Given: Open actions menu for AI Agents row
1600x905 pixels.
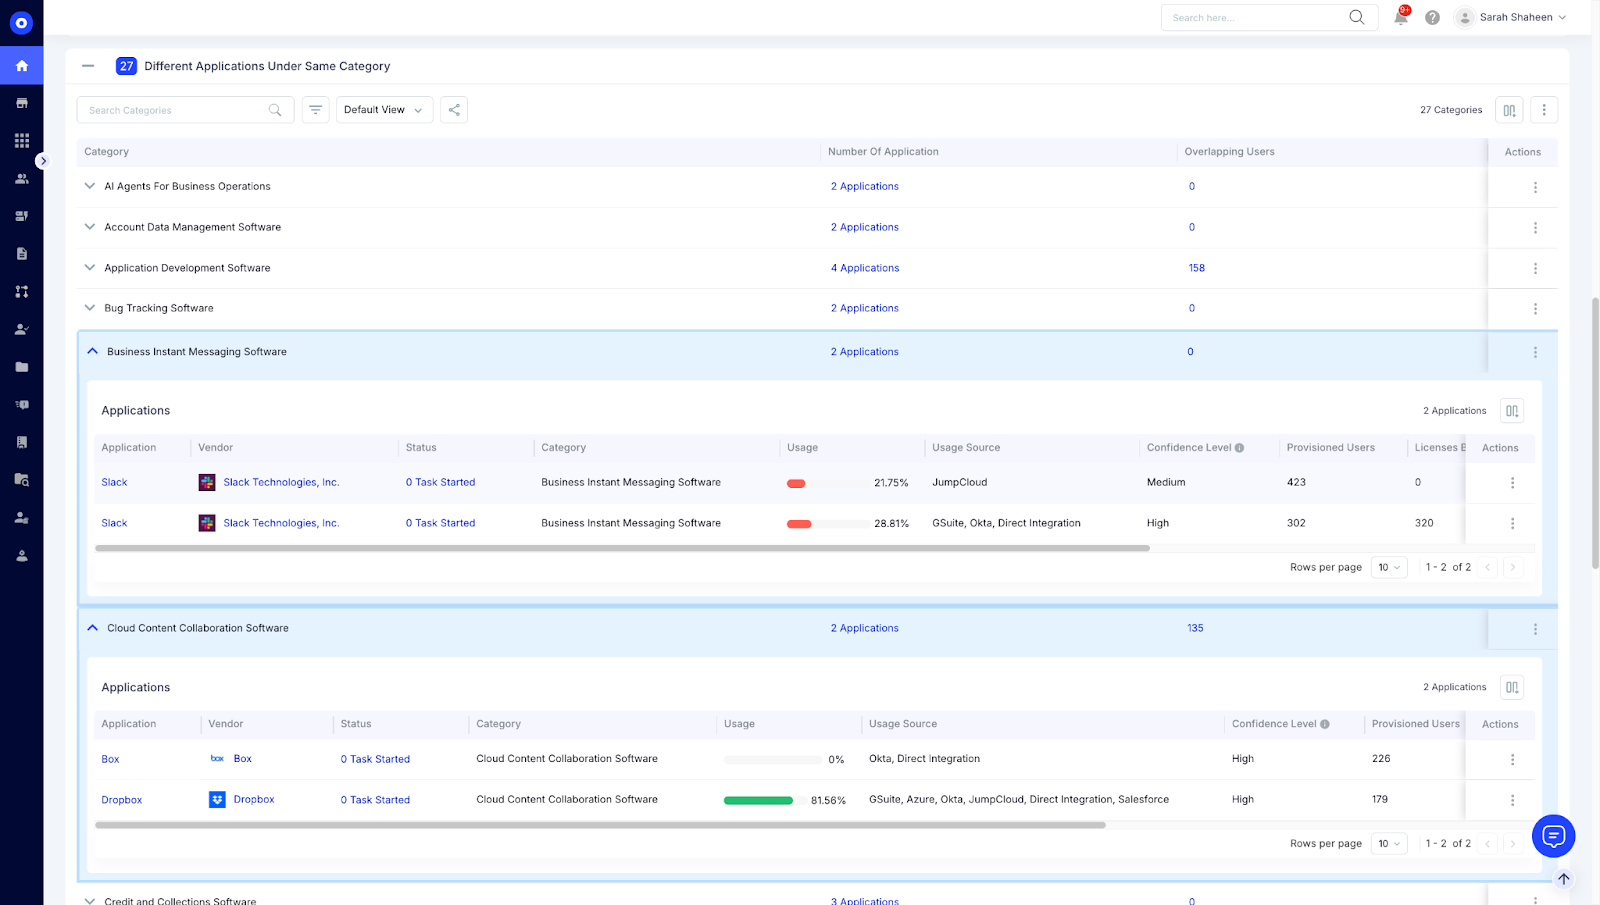Looking at the screenshot, I should point(1535,187).
